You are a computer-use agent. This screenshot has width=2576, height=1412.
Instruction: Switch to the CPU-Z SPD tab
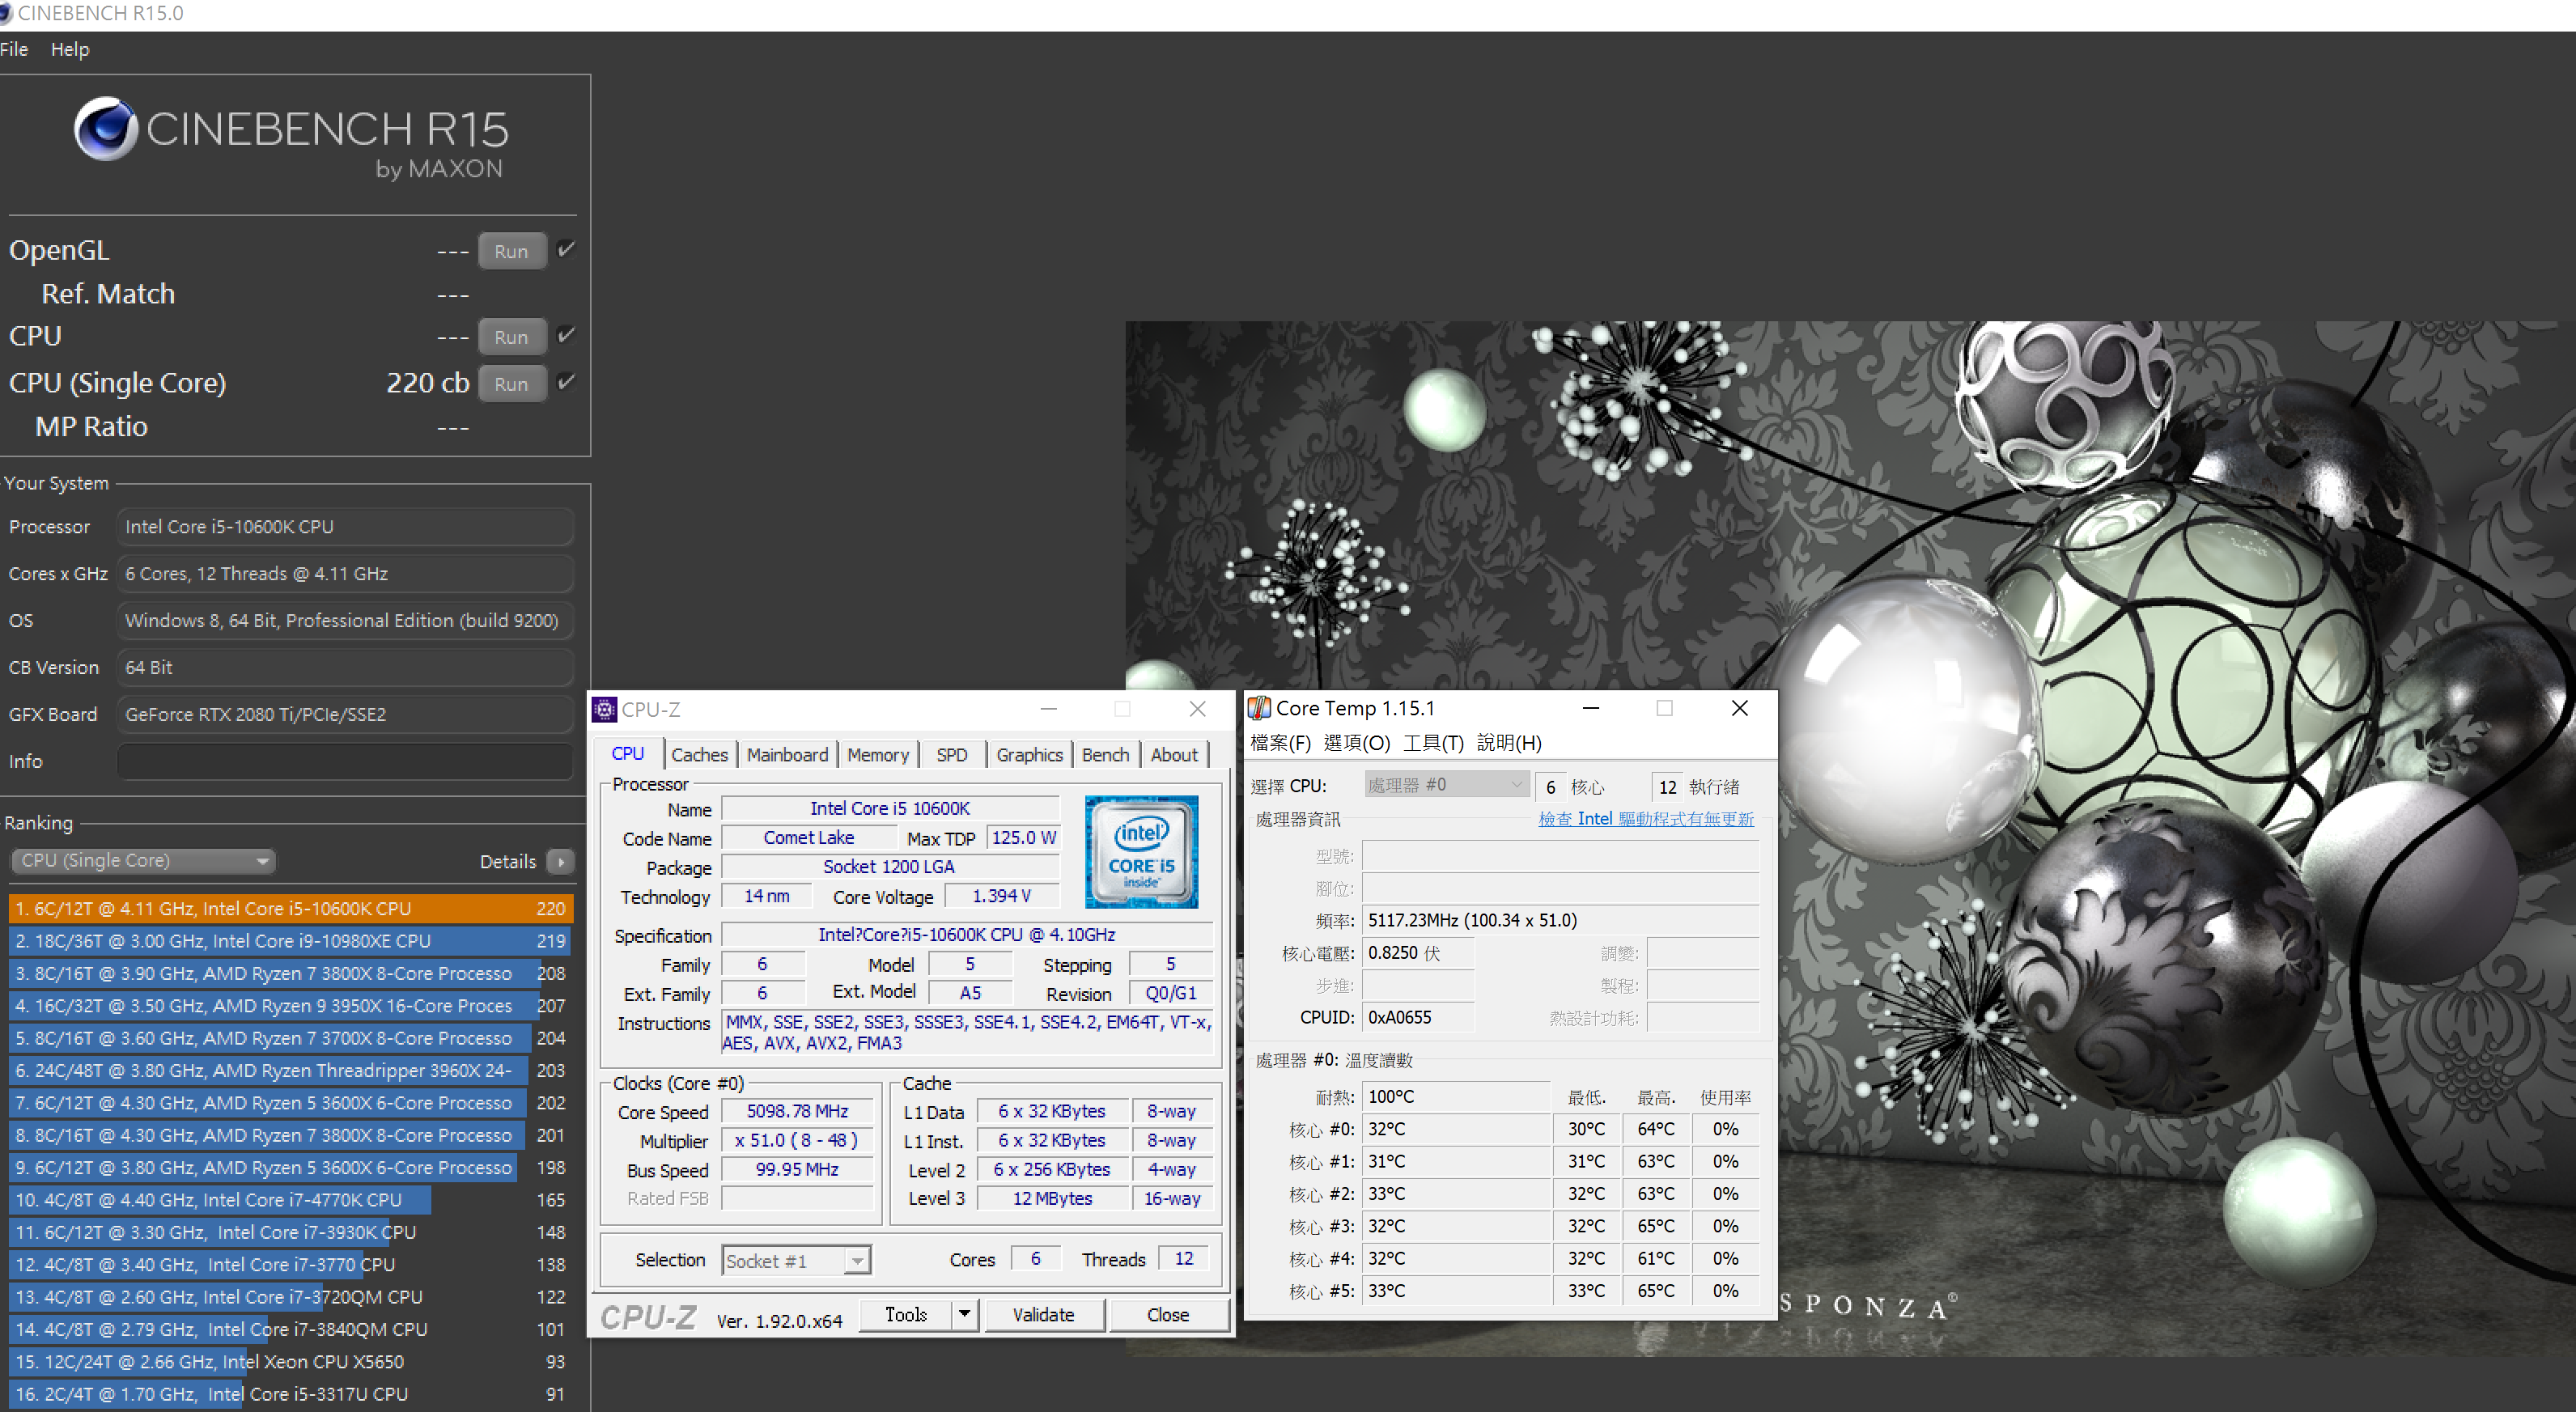click(951, 755)
